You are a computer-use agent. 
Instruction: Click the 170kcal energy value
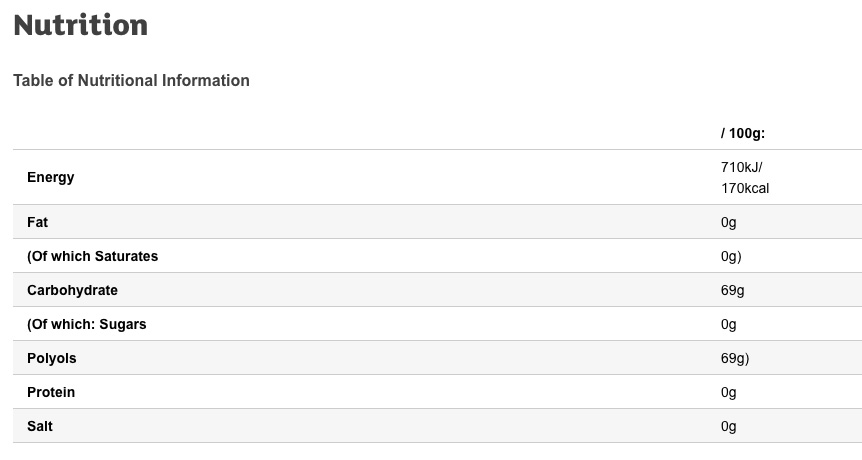(x=745, y=188)
